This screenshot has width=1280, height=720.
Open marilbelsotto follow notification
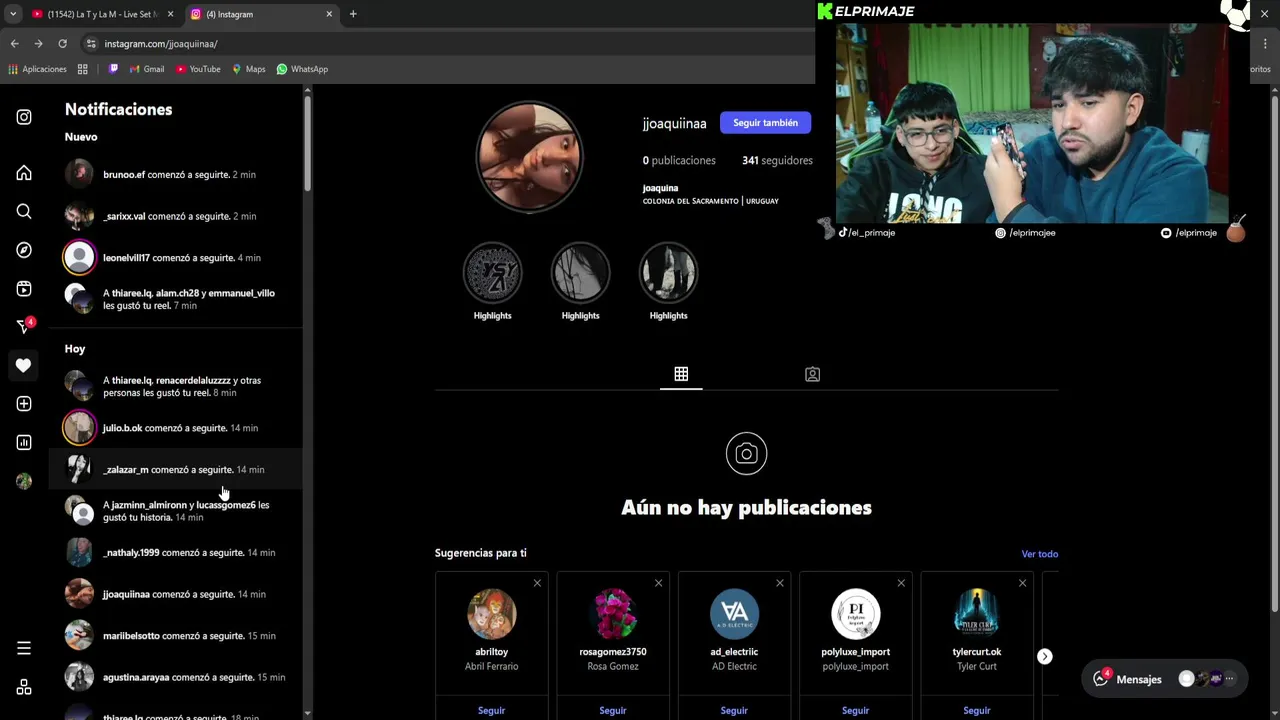click(175, 636)
